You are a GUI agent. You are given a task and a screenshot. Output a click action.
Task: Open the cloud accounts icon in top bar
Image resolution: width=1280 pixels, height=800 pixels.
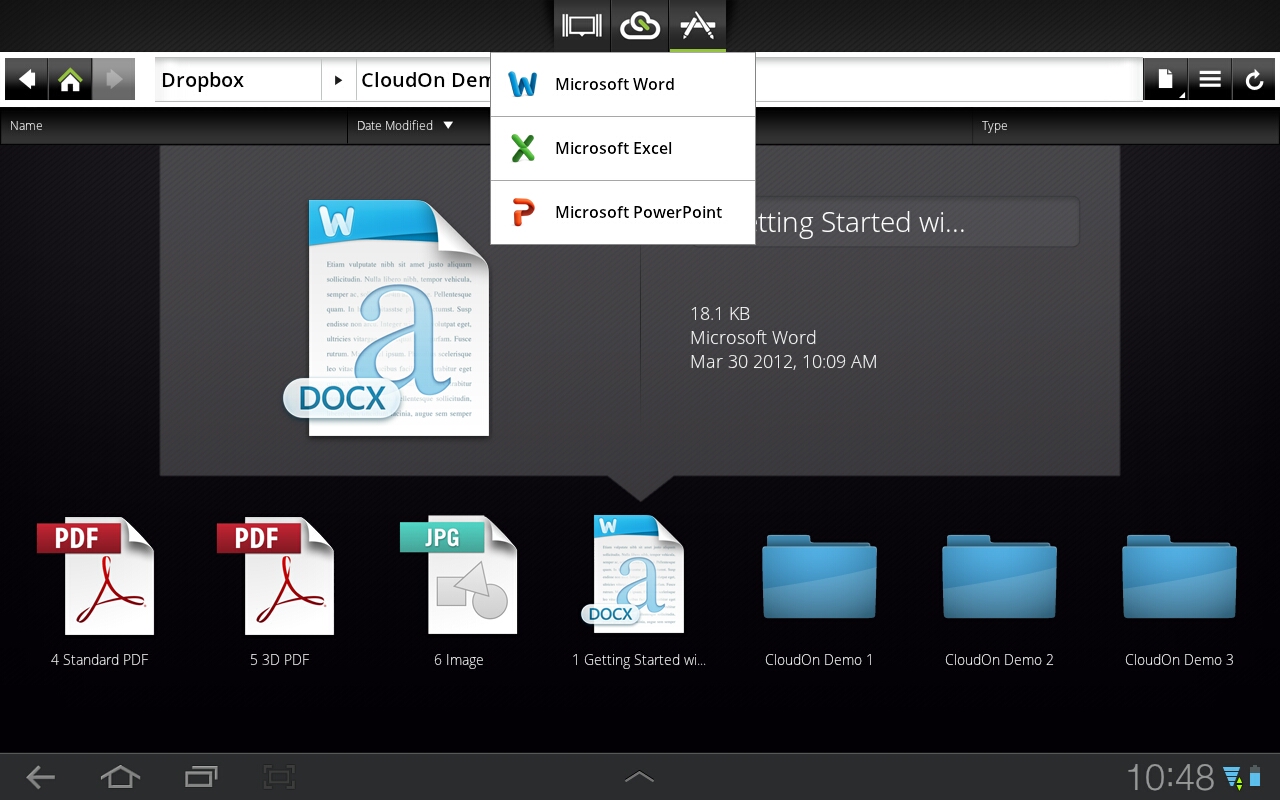click(640, 26)
